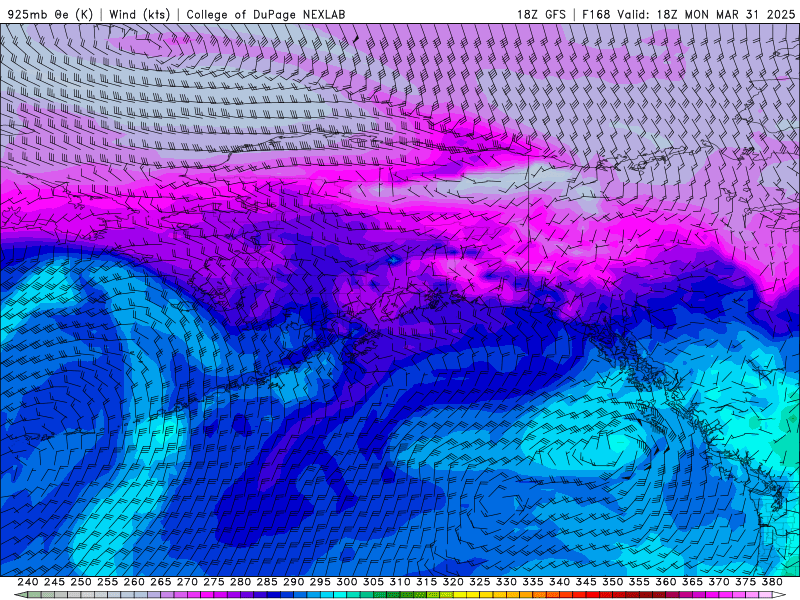
Task: Click the 375 legend value
Action: point(745,582)
